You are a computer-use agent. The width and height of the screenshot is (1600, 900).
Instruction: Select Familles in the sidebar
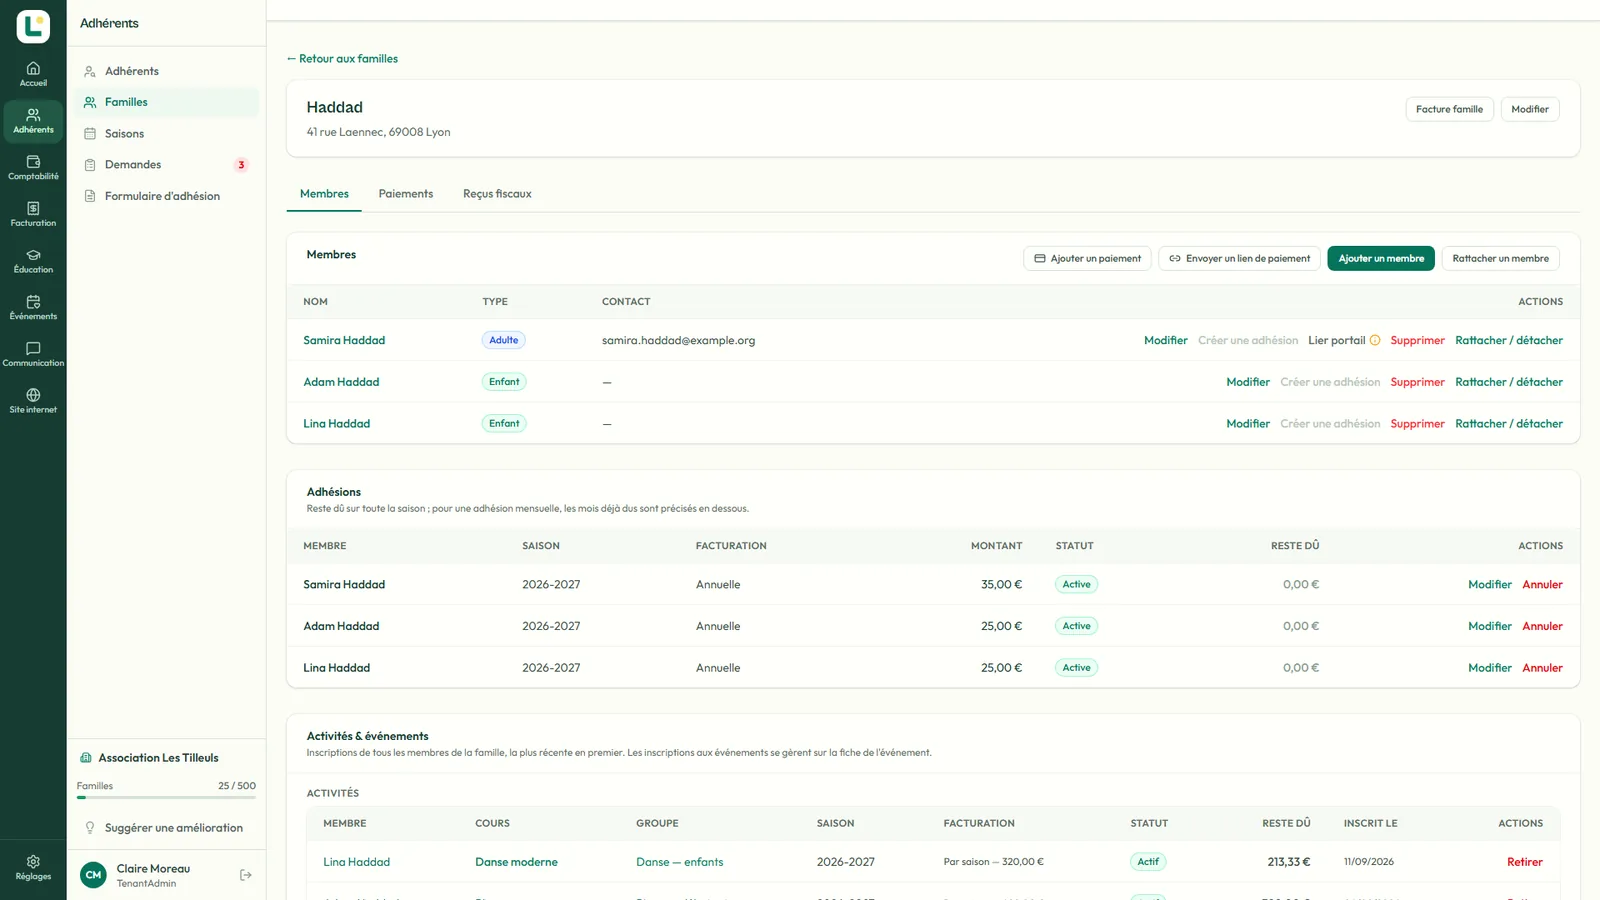pos(166,102)
